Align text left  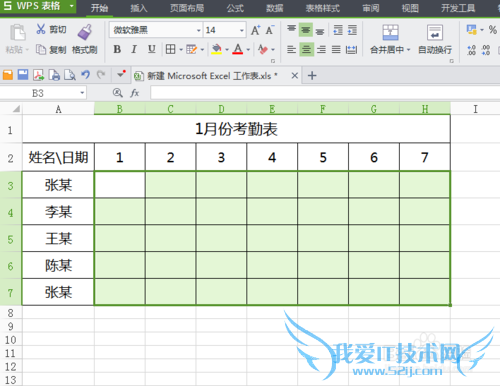coord(291,50)
